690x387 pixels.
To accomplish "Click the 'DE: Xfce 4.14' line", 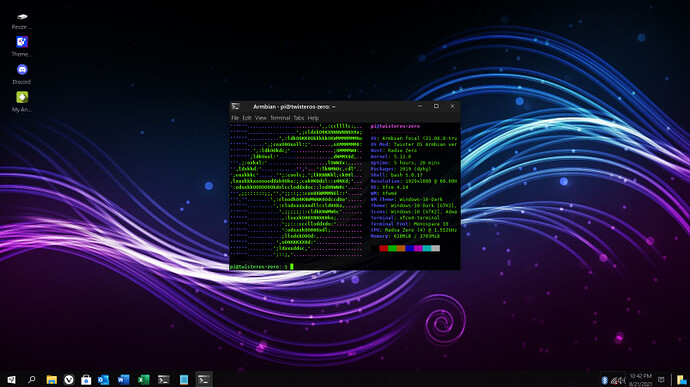I will (x=389, y=188).
